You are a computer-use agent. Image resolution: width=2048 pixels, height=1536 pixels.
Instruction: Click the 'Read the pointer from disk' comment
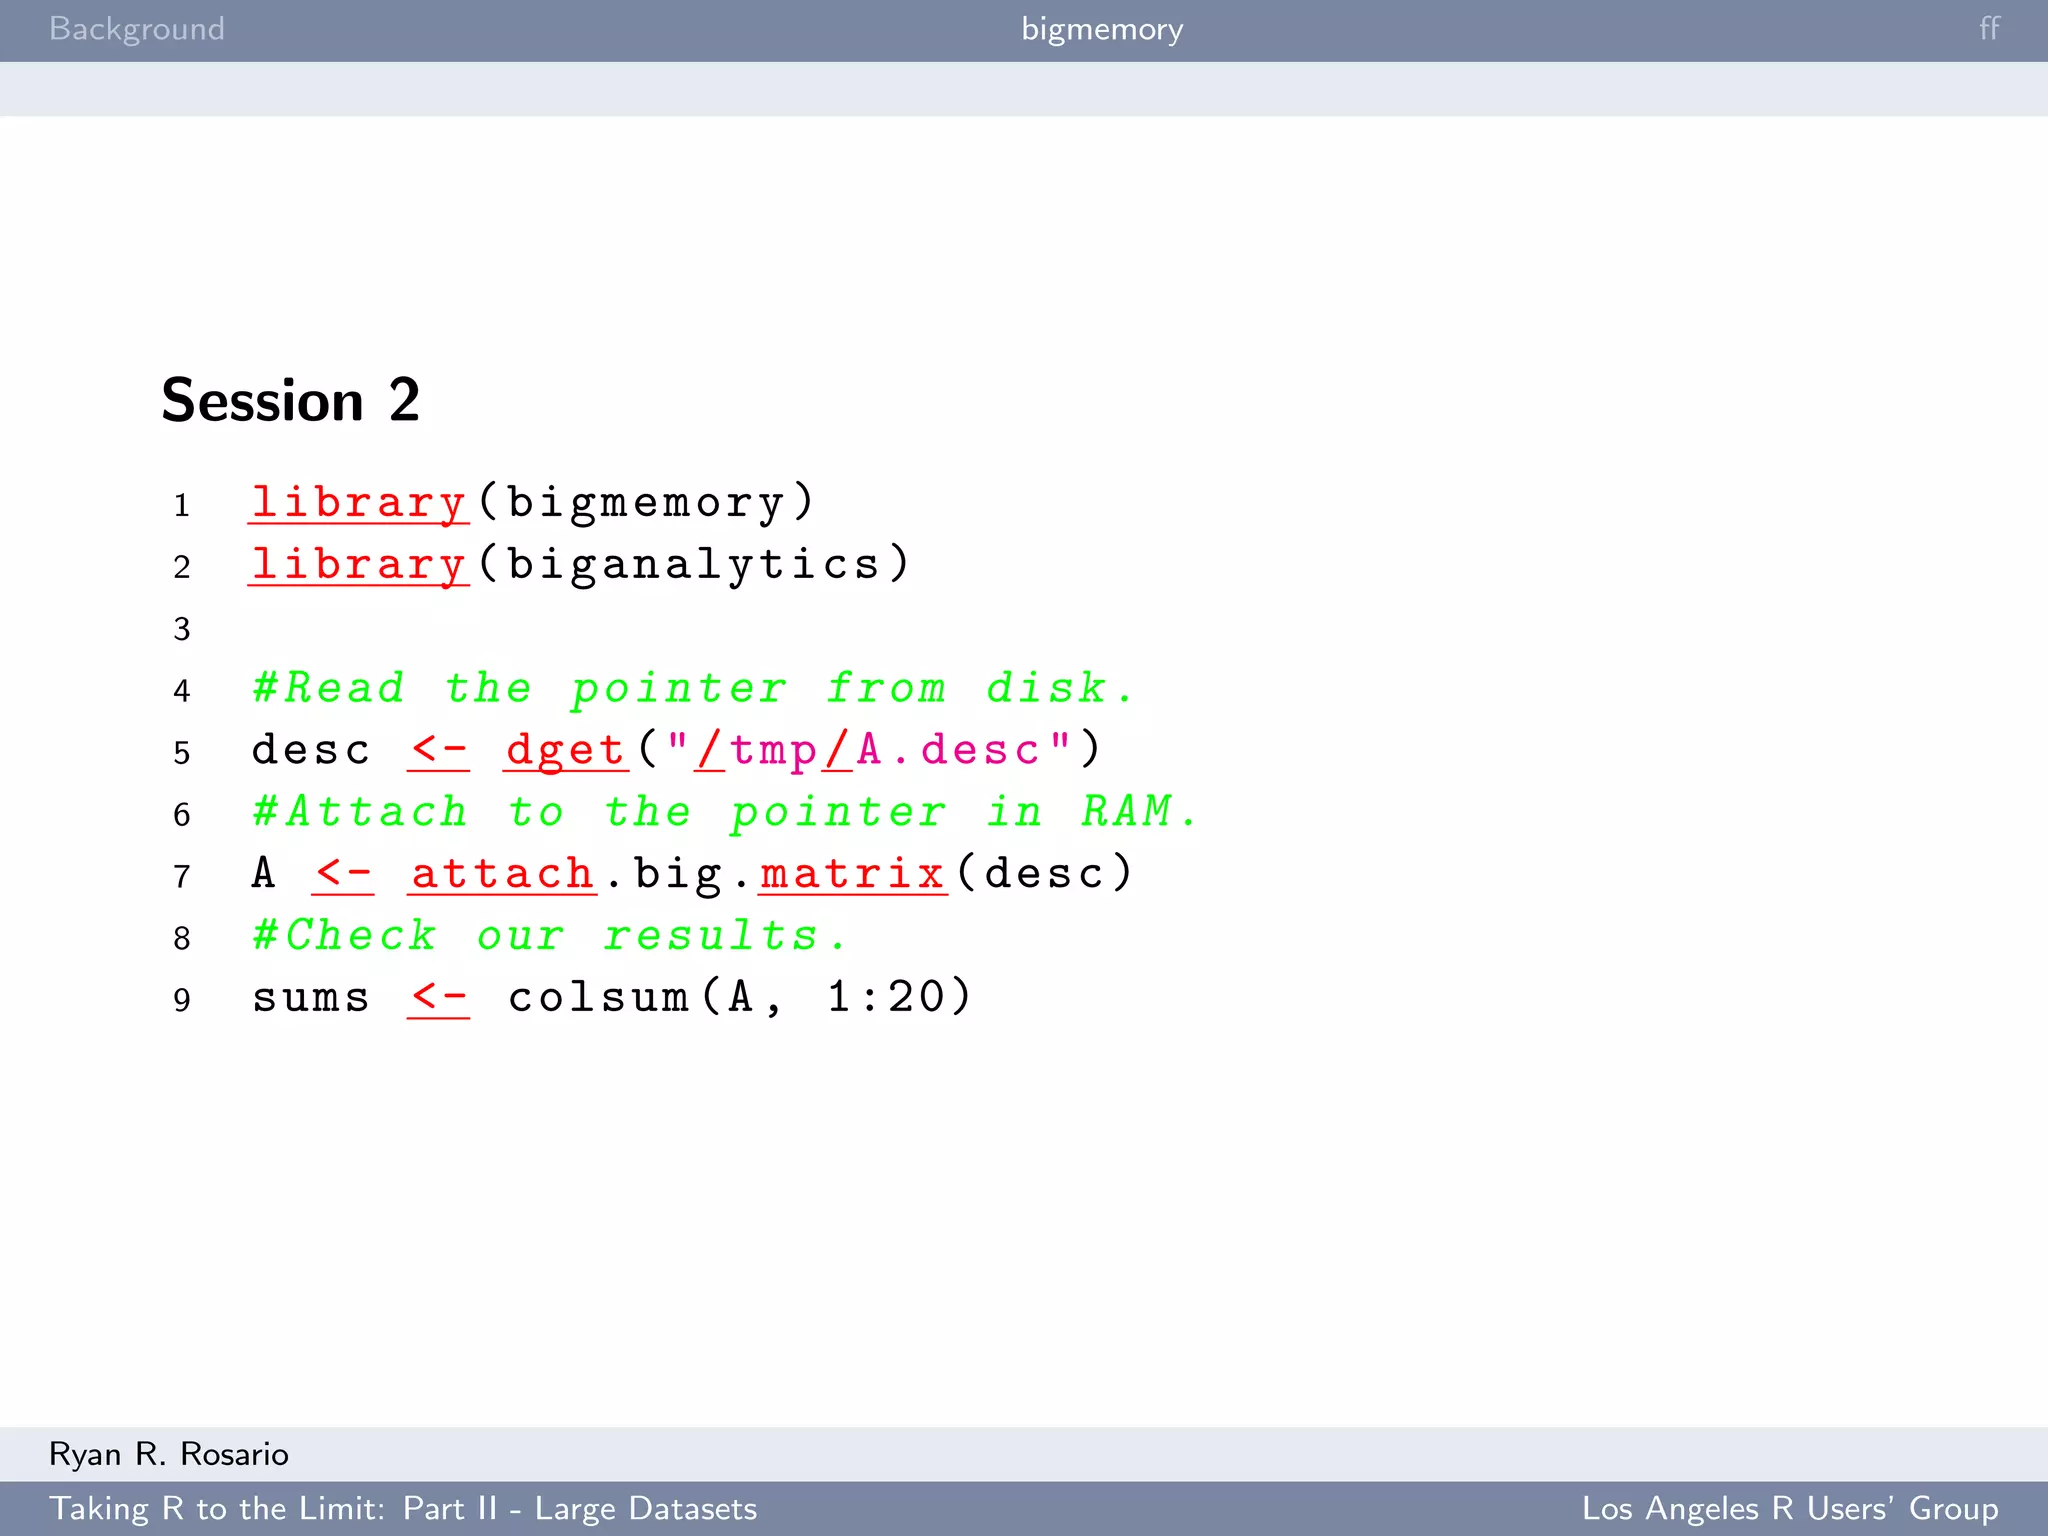(693, 688)
